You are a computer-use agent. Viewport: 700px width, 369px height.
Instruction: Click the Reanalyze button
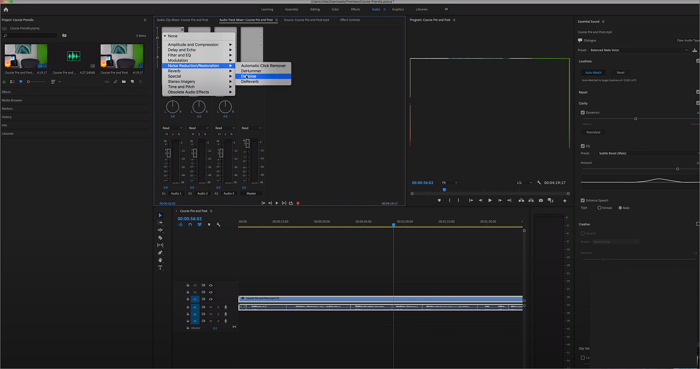pos(593,132)
